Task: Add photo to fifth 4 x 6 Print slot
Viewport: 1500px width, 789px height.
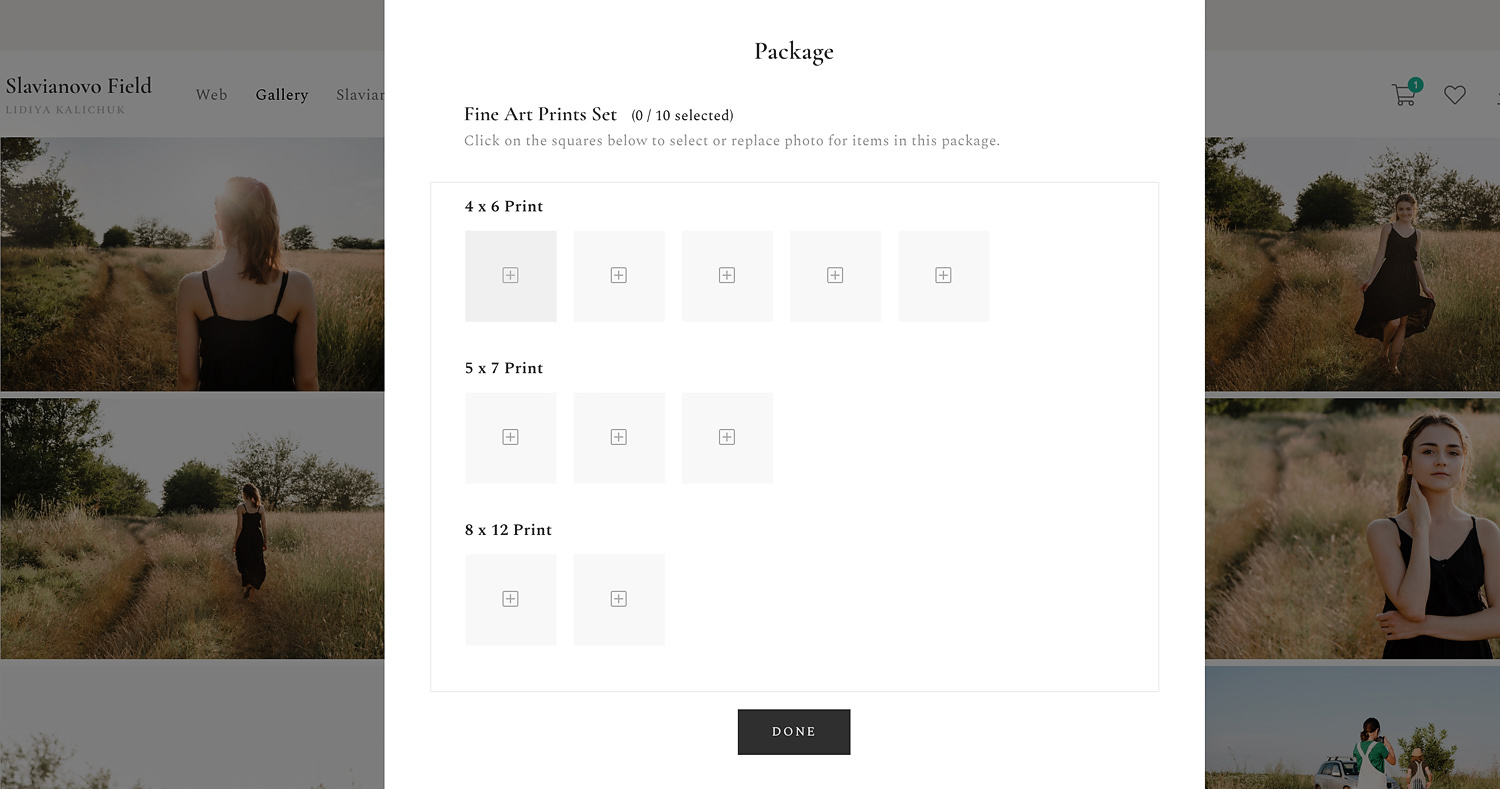Action: click(943, 276)
